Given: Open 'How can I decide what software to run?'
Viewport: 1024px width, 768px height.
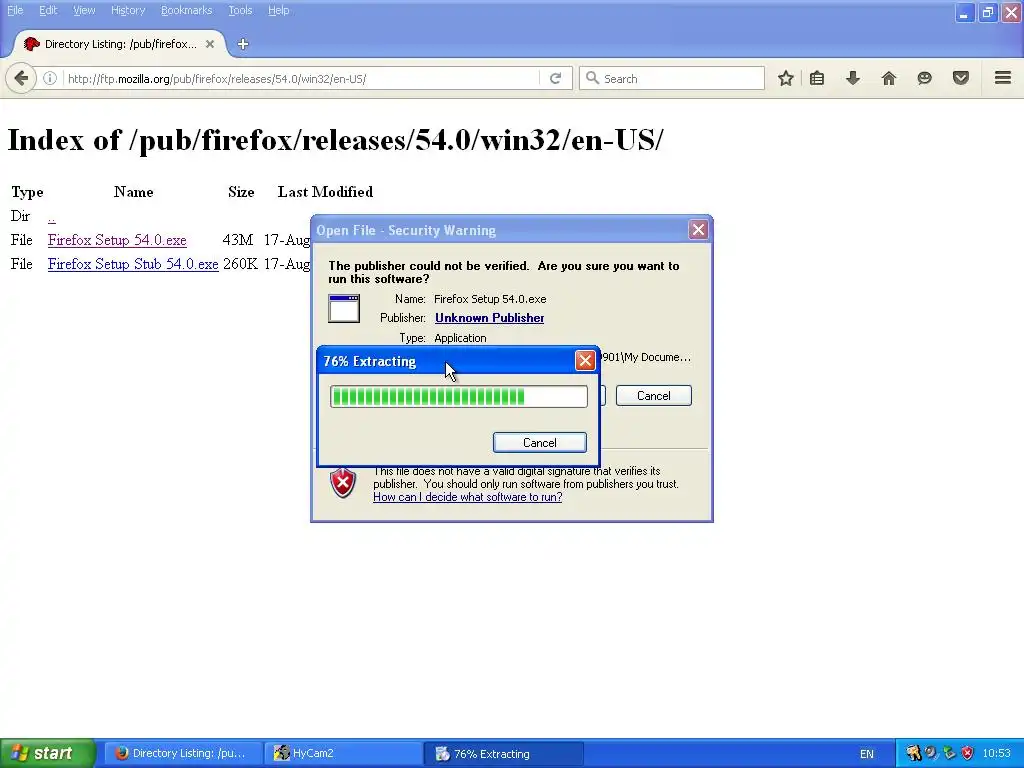Looking at the screenshot, I should tap(468, 497).
